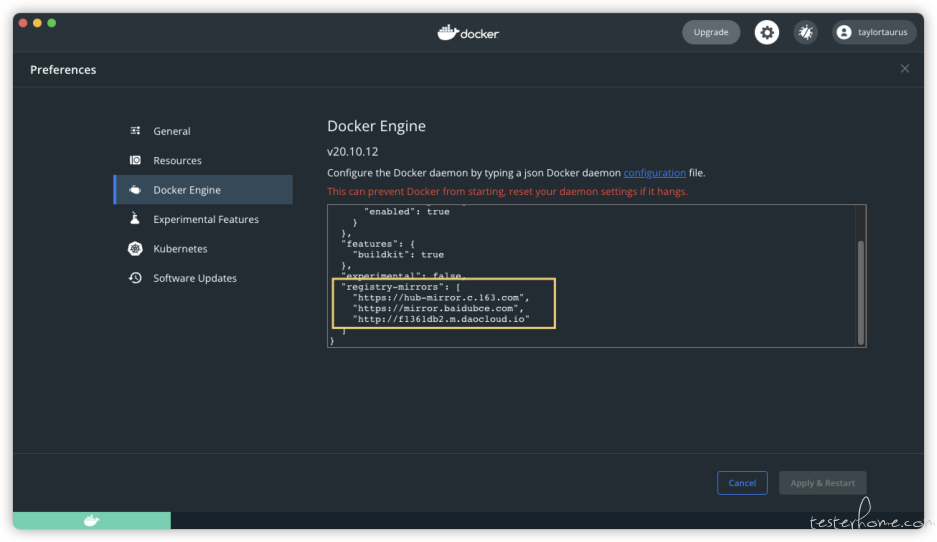The height and width of the screenshot is (542, 937).
Task: Go to Kubernetes settings
Action: tap(203, 249)
